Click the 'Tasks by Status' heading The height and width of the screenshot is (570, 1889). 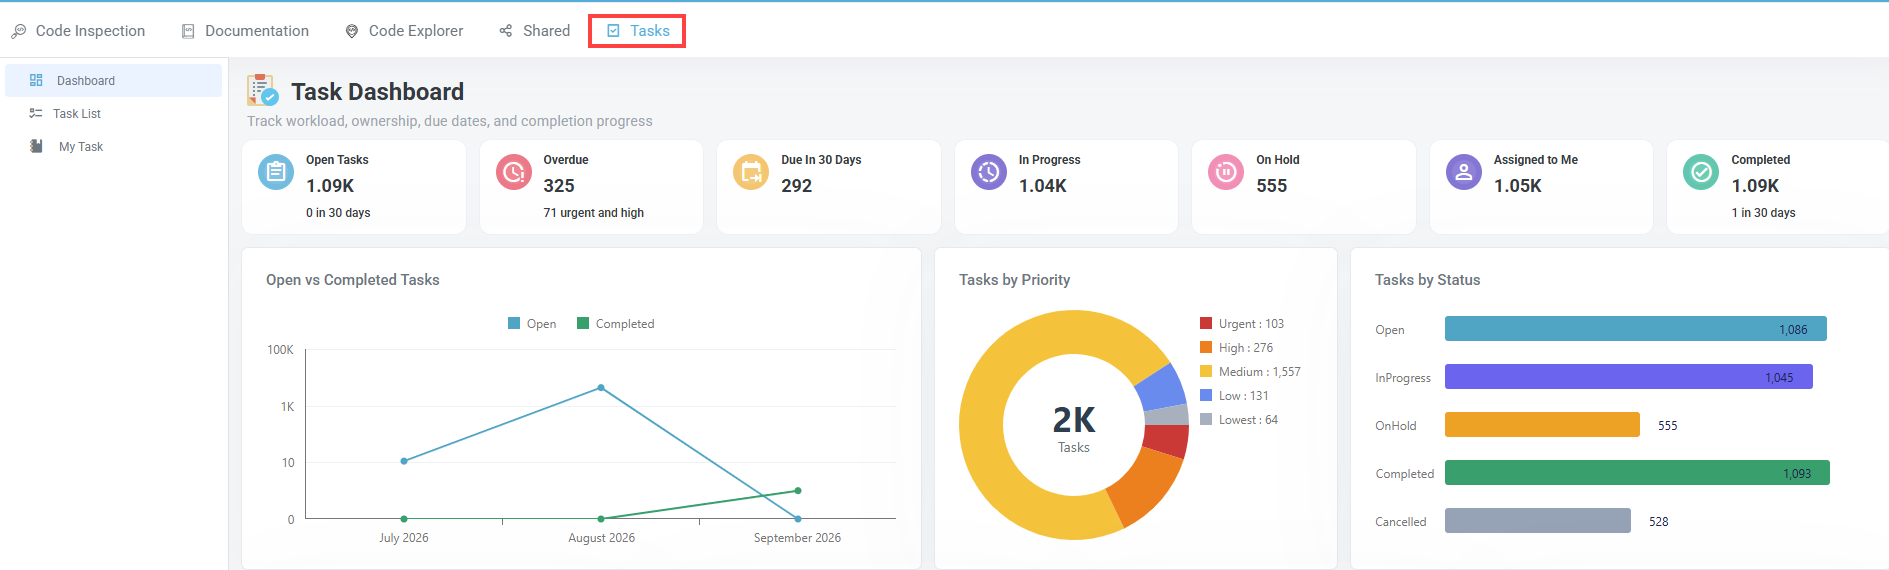[x=1427, y=280]
